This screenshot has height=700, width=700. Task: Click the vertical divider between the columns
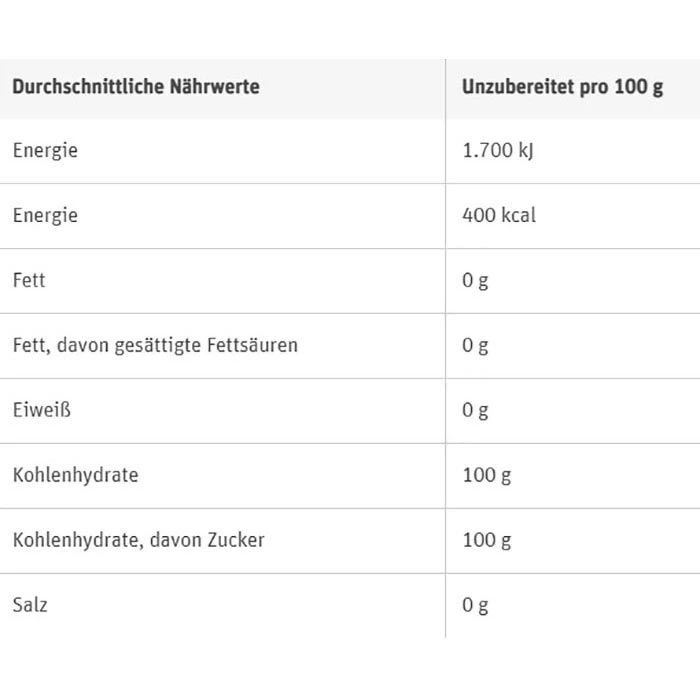[446, 380]
